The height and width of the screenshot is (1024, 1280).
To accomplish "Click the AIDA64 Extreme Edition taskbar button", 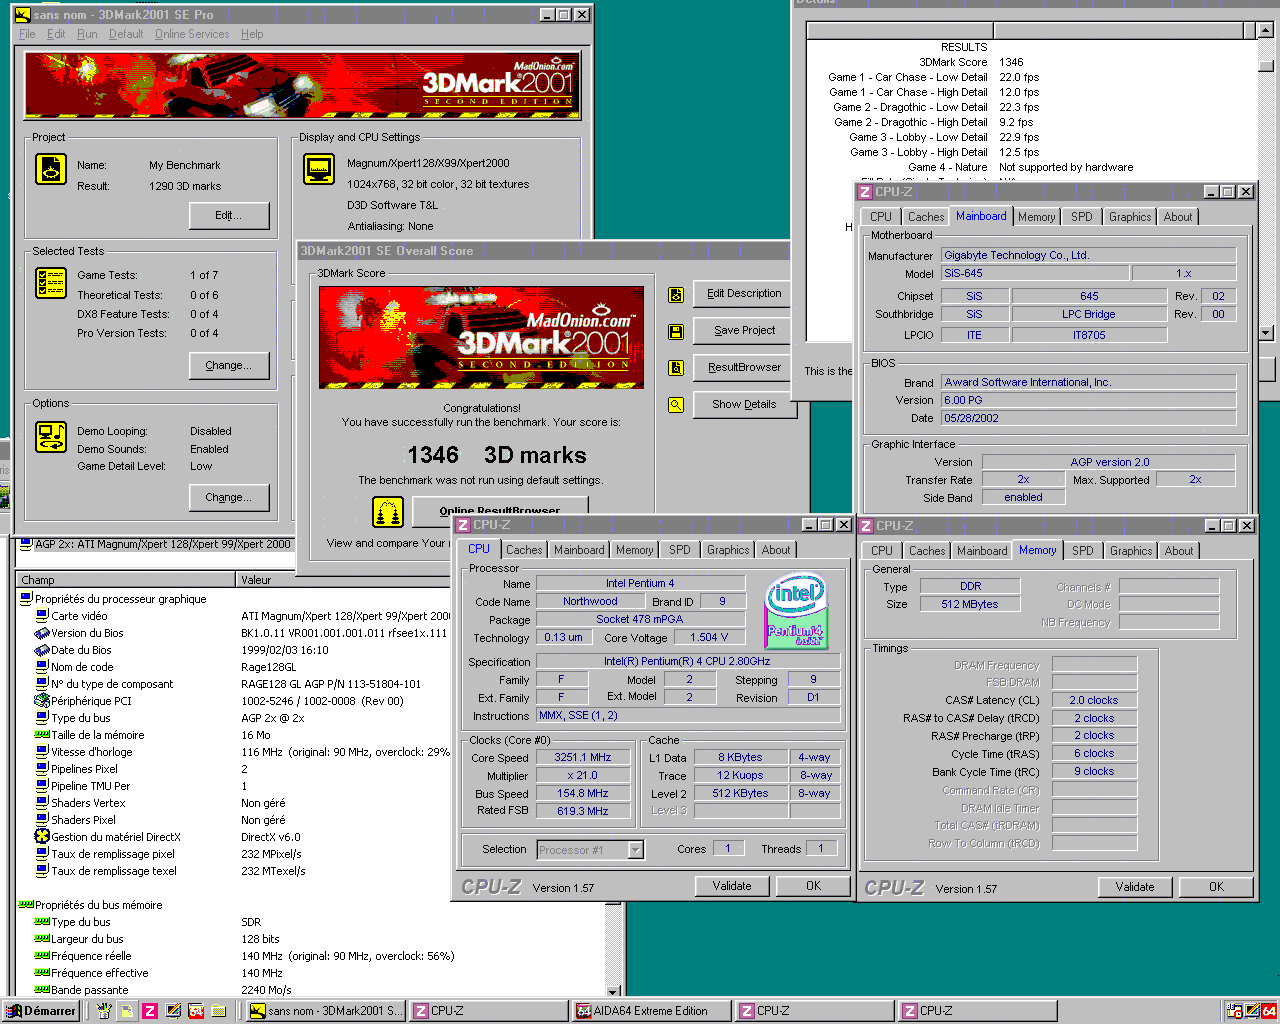I will coord(650,1011).
